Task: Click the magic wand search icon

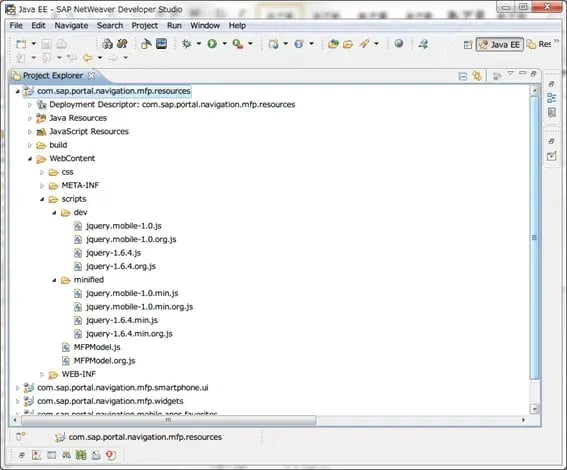Action: (x=364, y=44)
